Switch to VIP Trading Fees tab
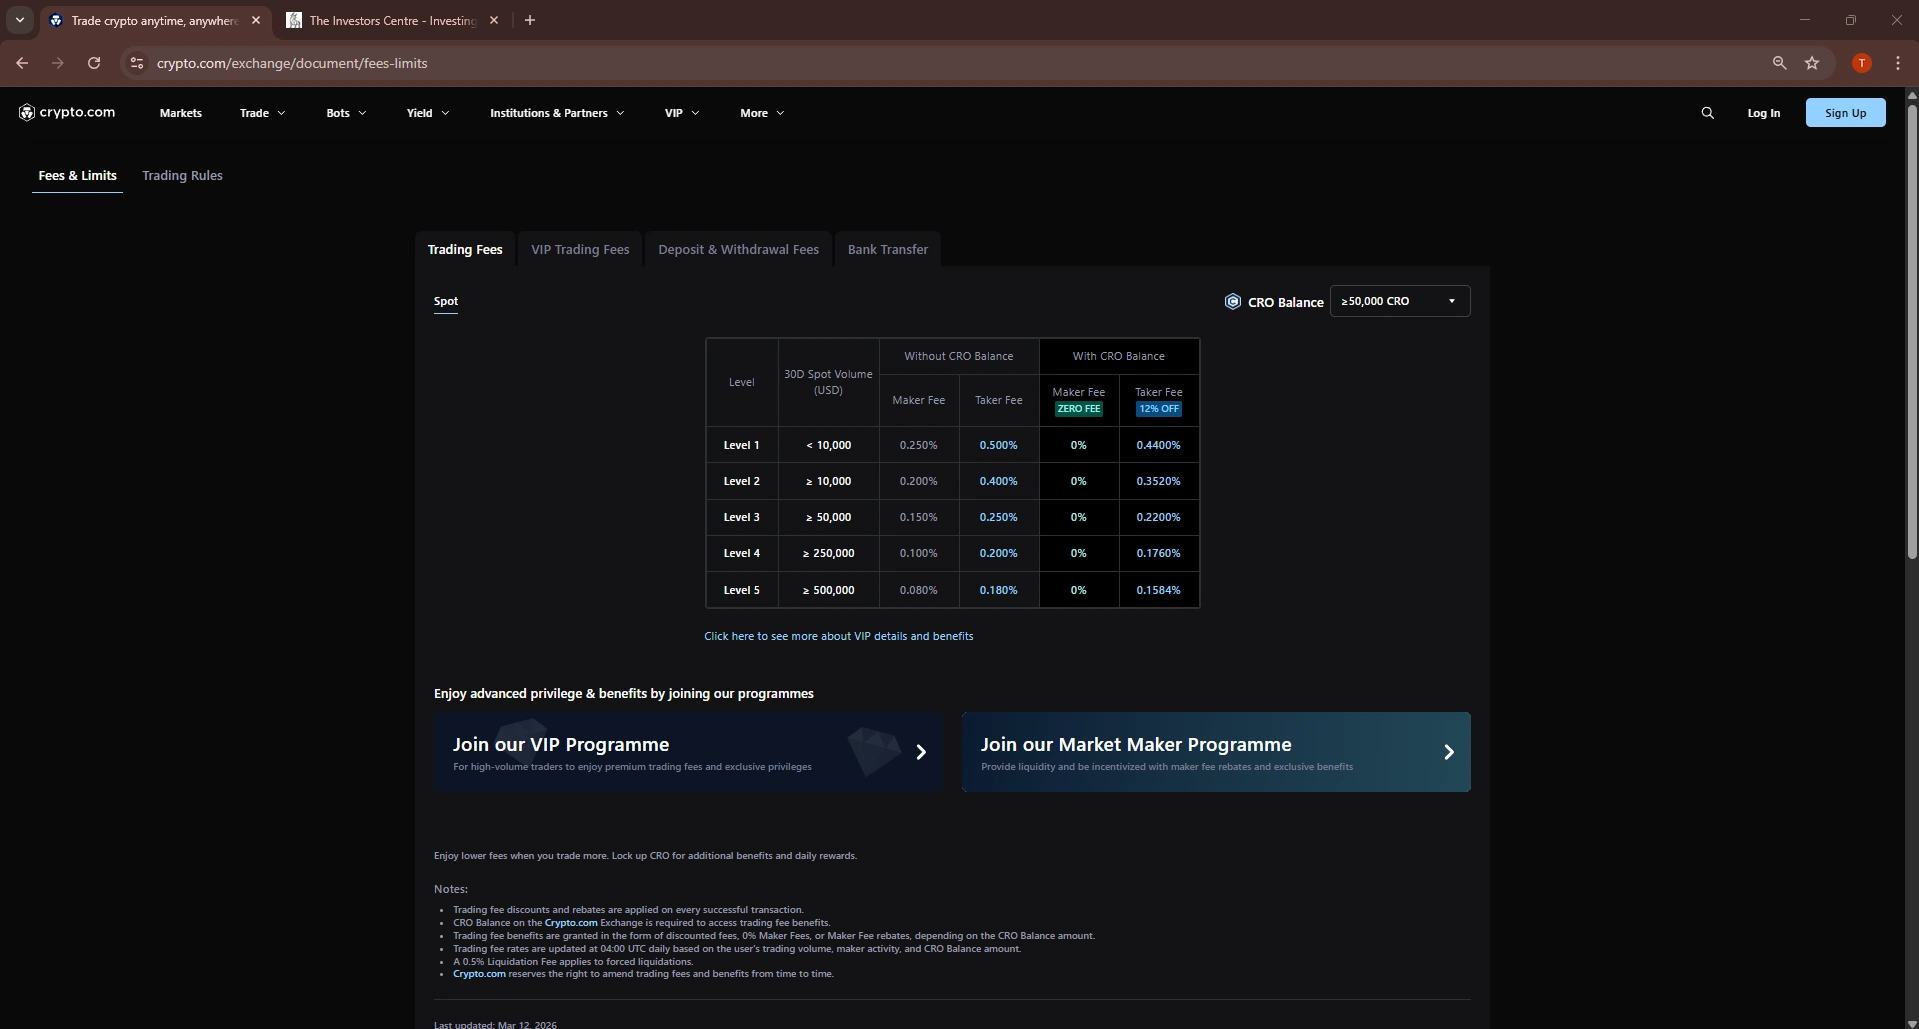The image size is (1919, 1029). click(580, 249)
